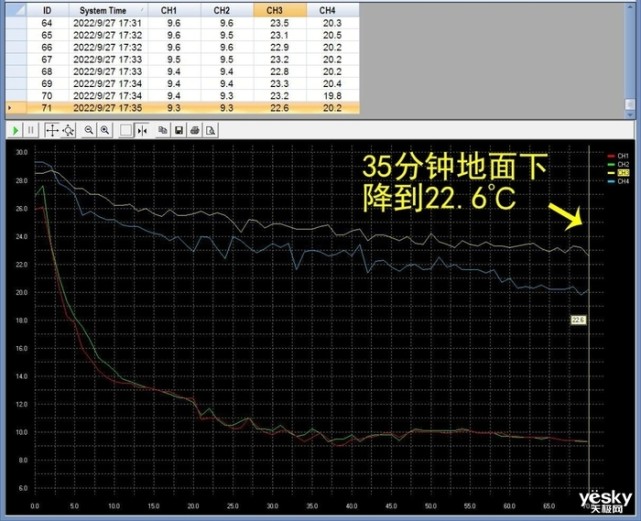Click CH4 value 19.8 in row 70

(332, 96)
